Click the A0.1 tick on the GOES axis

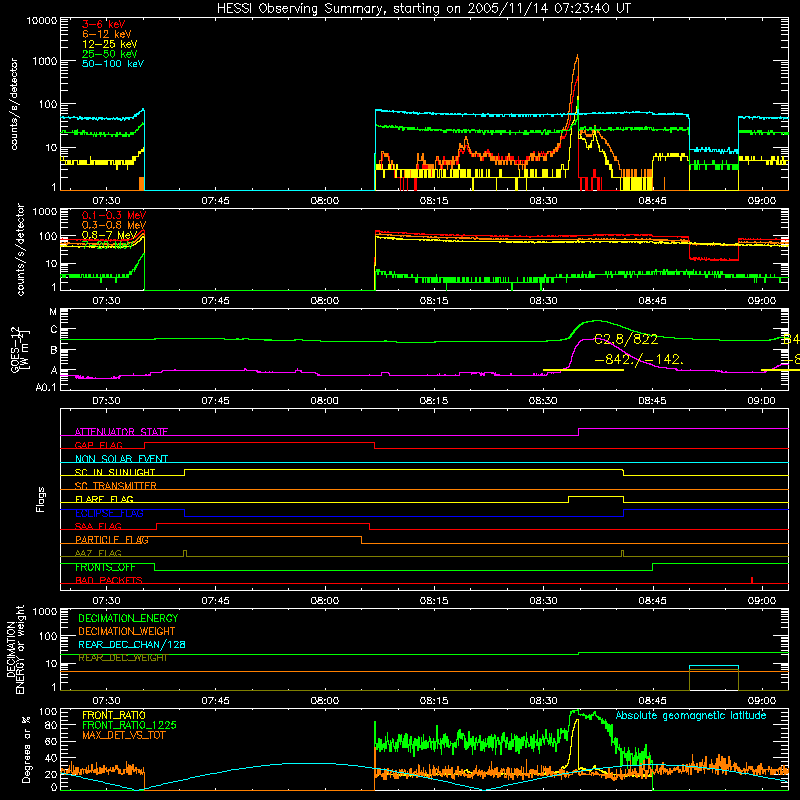pos(46,387)
